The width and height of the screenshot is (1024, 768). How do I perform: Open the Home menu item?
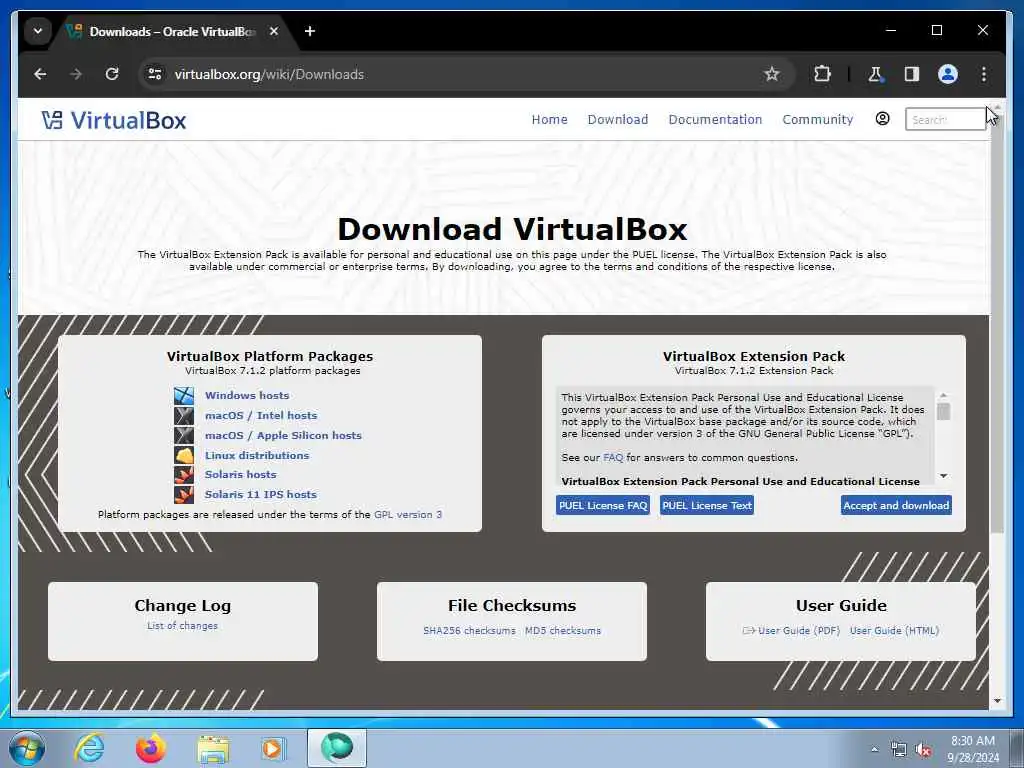click(x=549, y=120)
